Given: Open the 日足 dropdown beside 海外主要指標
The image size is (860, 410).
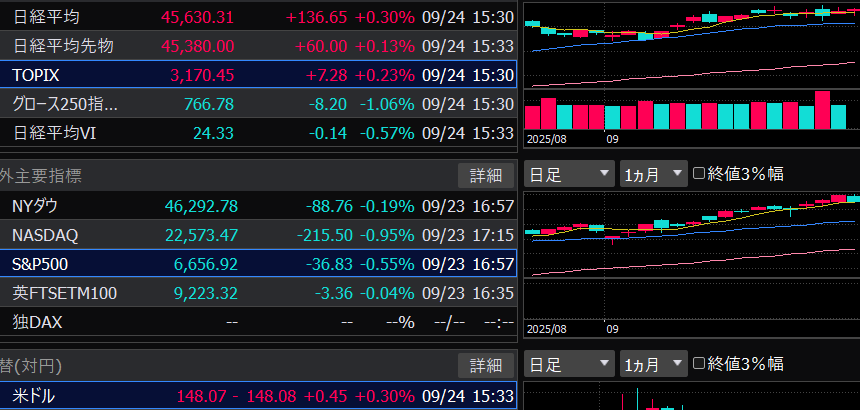Looking at the screenshot, I should tap(568, 174).
